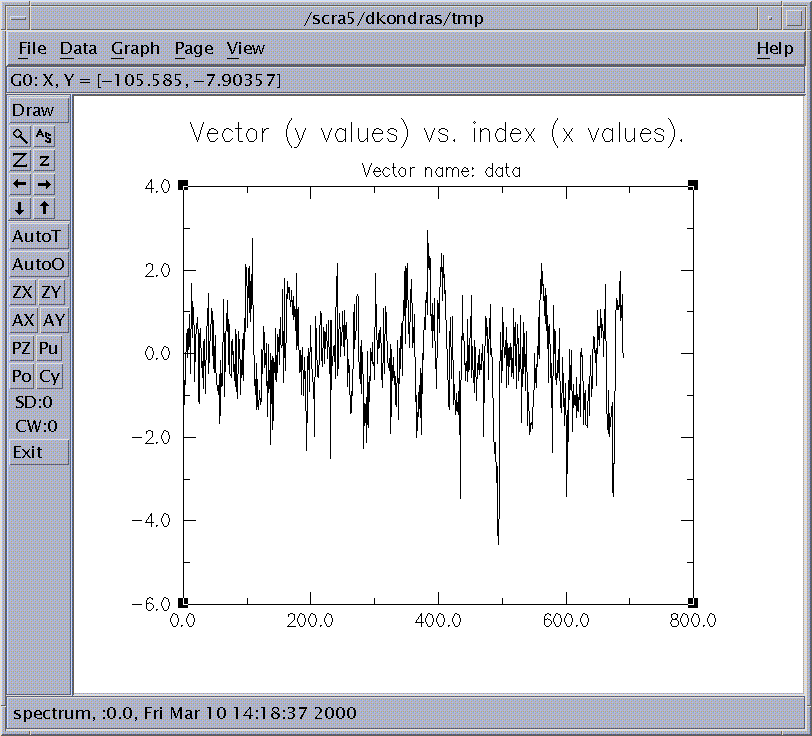Toggle the AutoT option
Viewport: 812px width, 736px height.
click(39, 237)
